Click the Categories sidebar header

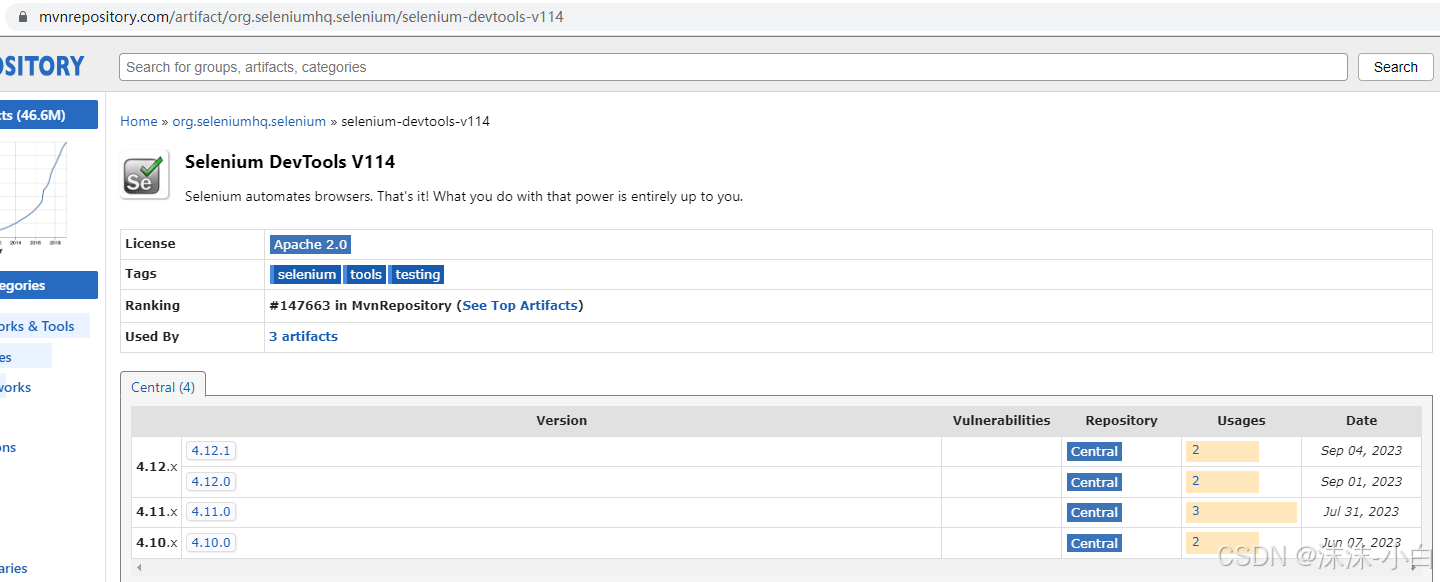coord(49,285)
